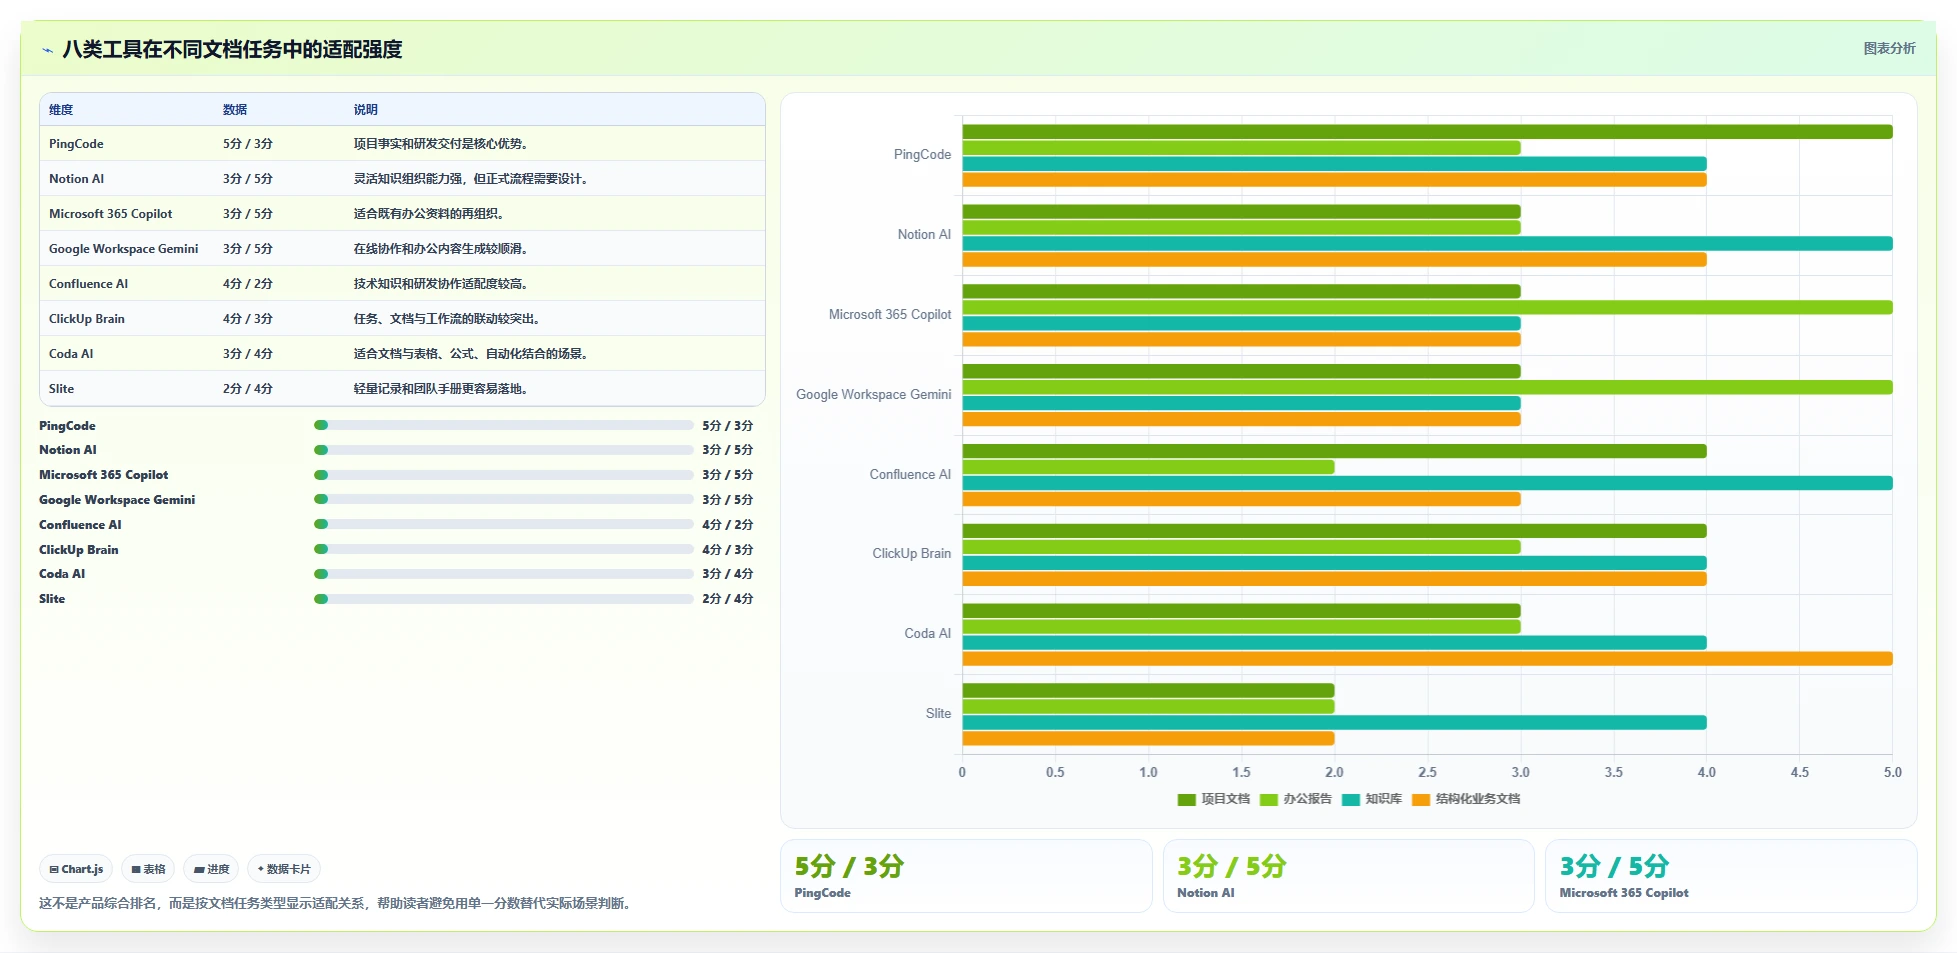Click "4分 / 2分" in the table's 数据 column
Screen dimensions: 1957x953
coord(248,284)
